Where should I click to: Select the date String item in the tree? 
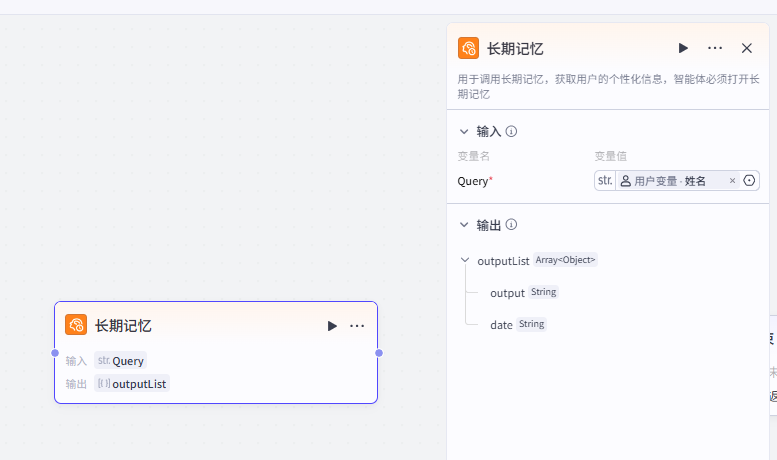(502, 325)
